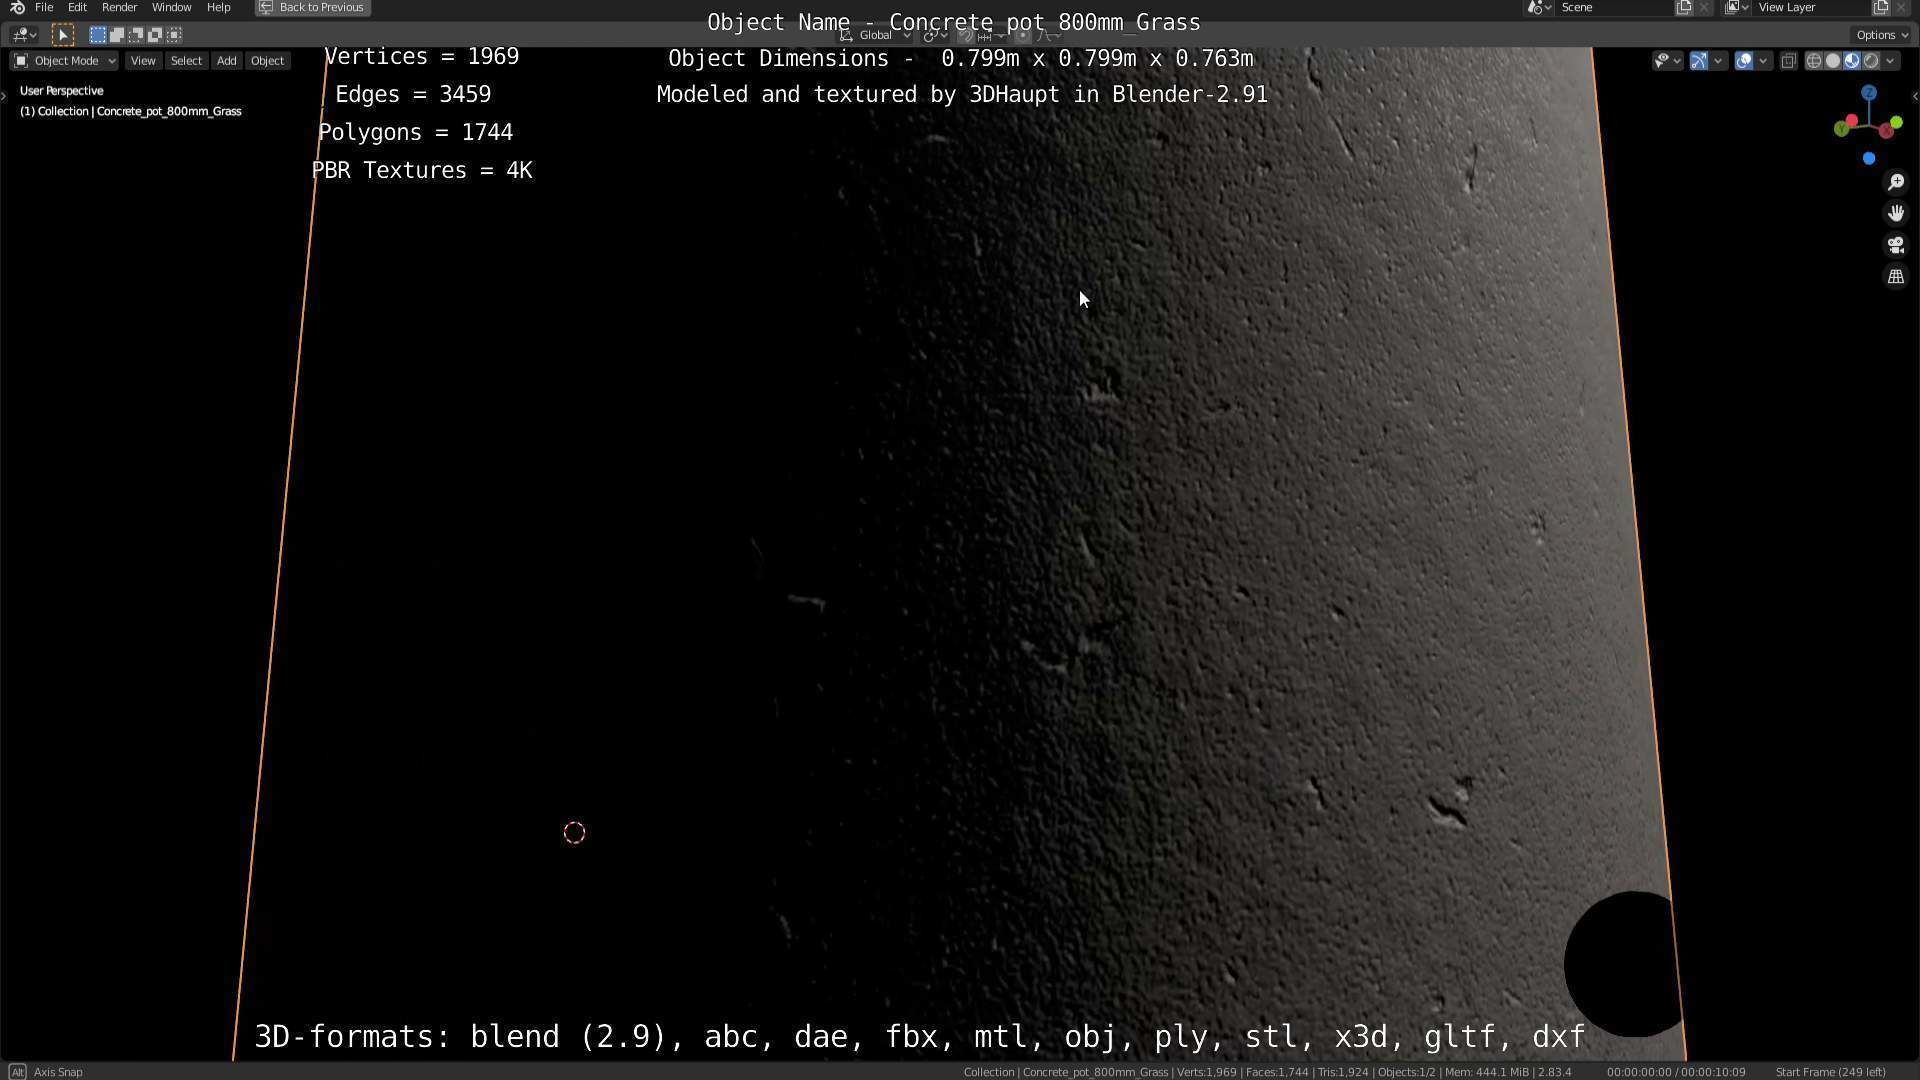Toggle viewport overlays
Image resolution: width=1920 pixels, height=1080 pixels.
1744,61
